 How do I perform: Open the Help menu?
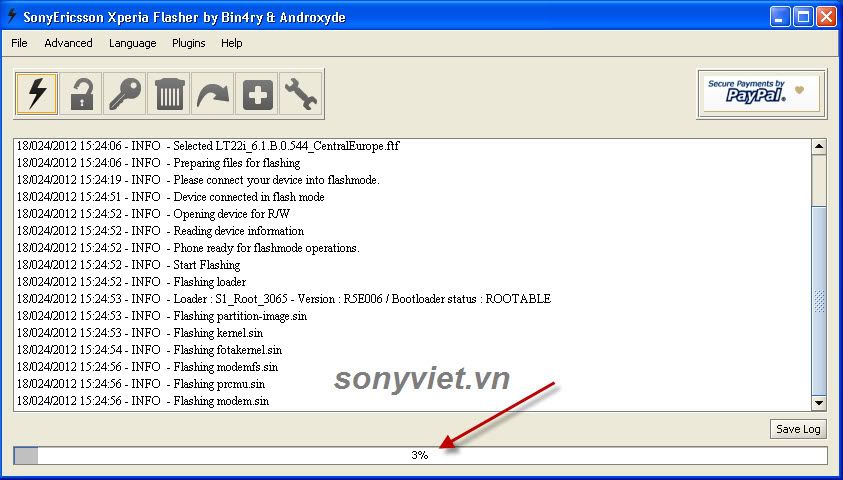[x=232, y=43]
